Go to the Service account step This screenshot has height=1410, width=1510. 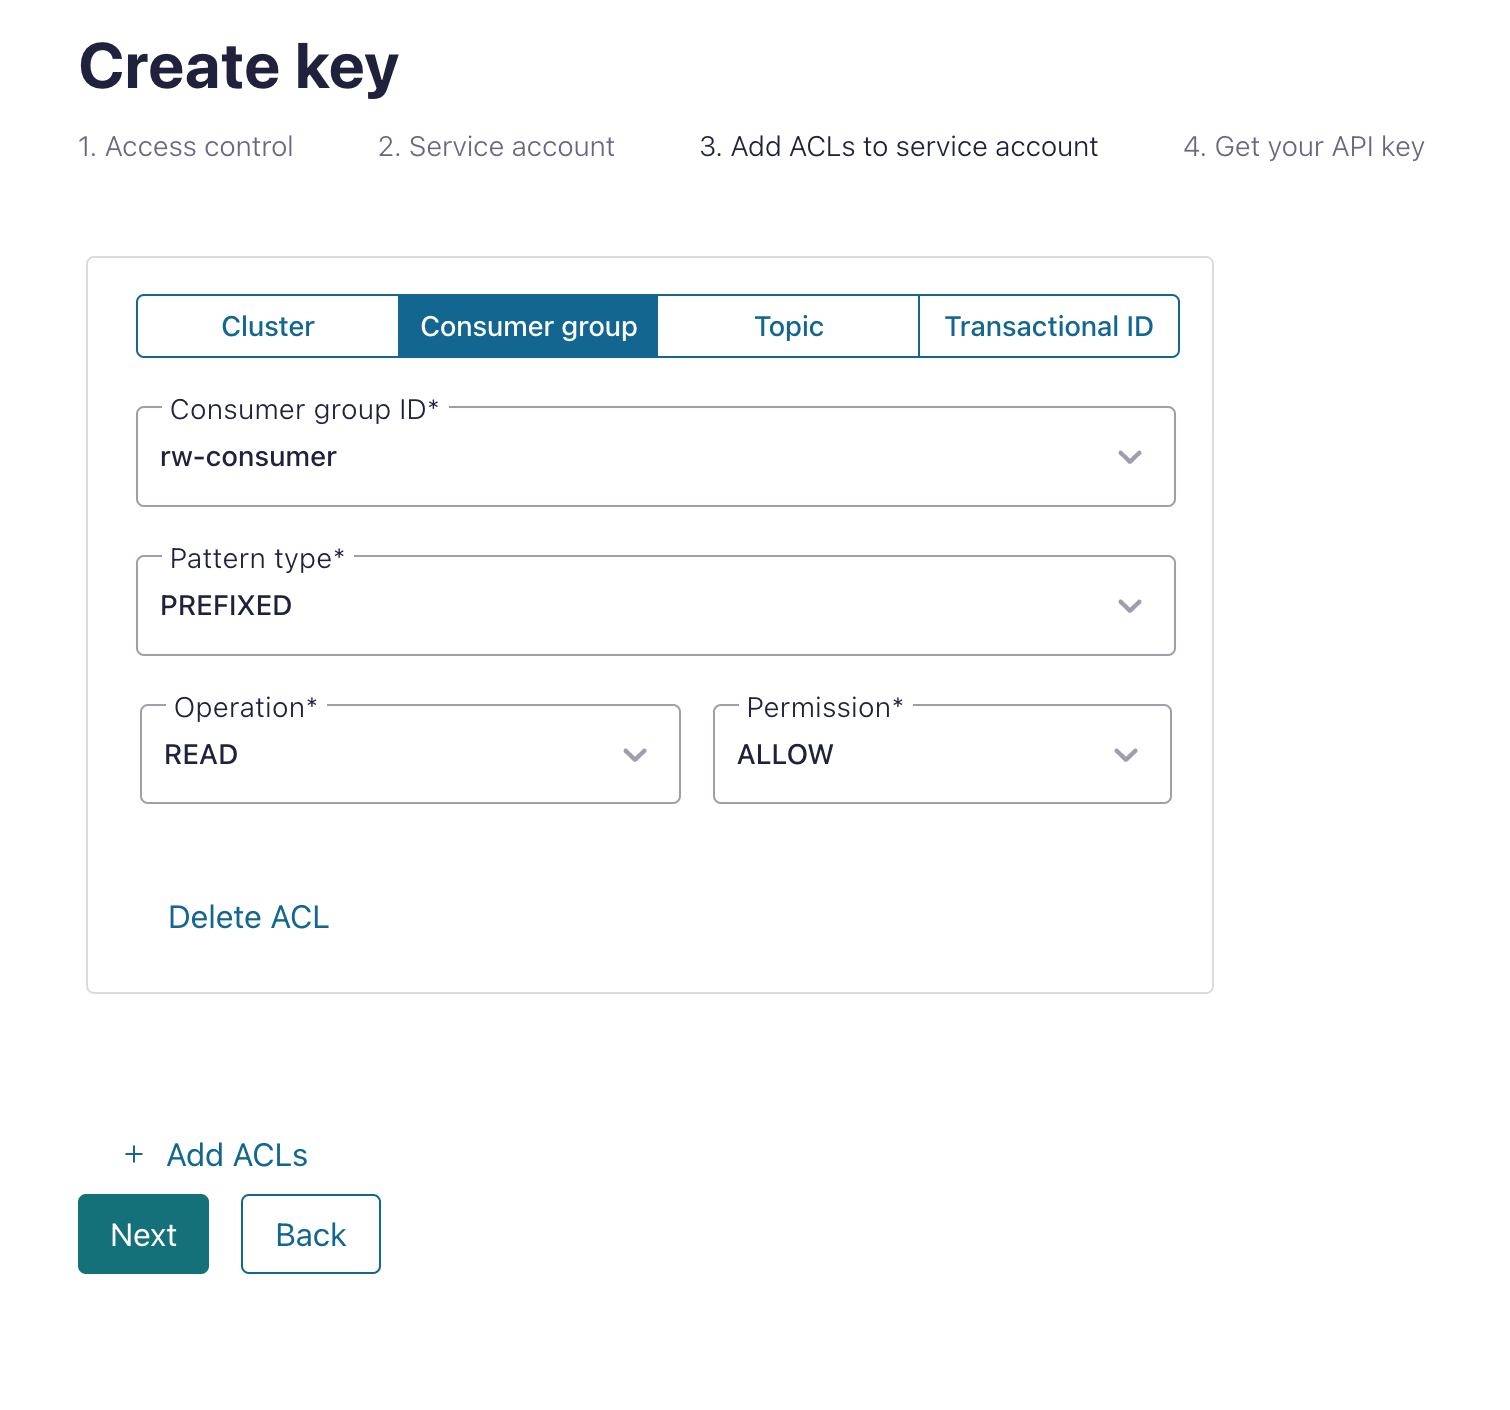pos(496,147)
